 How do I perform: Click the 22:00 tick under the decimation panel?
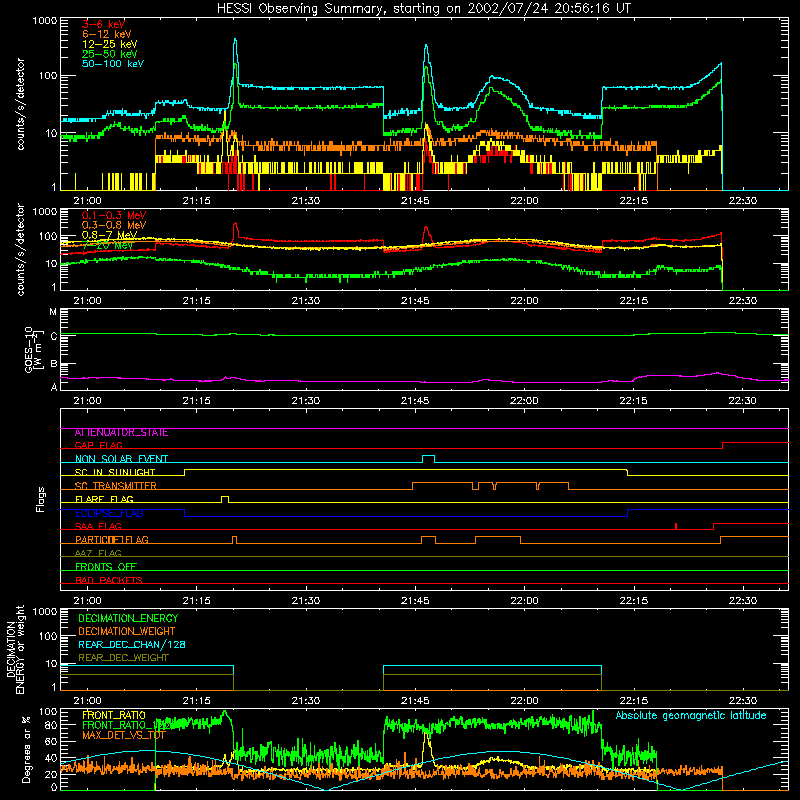point(524,701)
